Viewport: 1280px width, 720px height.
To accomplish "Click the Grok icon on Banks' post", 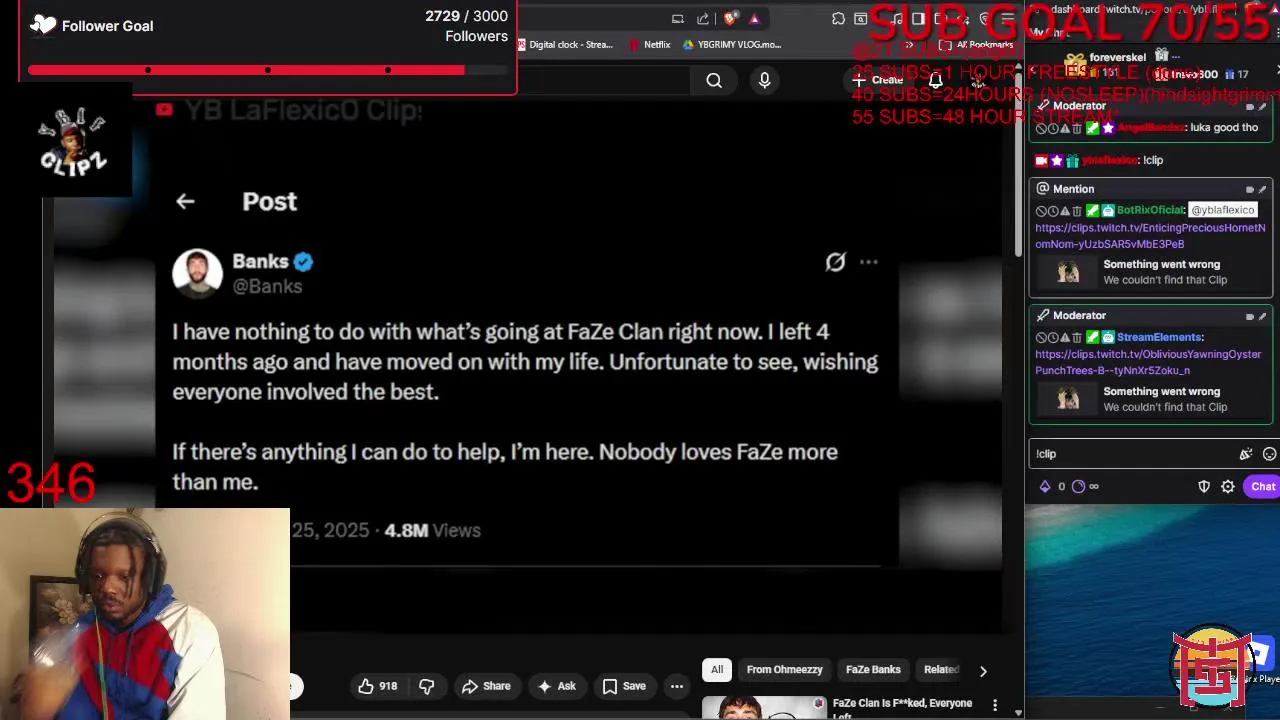I will pyautogui.click(x=835, y=262).
